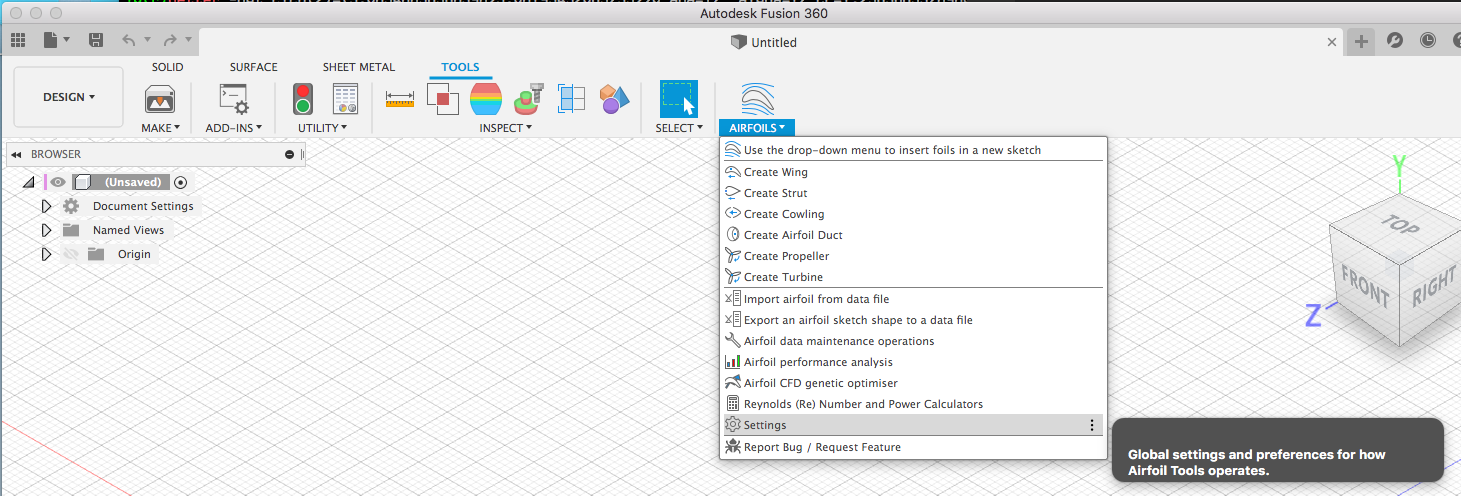Open the INSPECT dropdown
1461x496 pixels.
pyautogui.click(x=505, y=128)
